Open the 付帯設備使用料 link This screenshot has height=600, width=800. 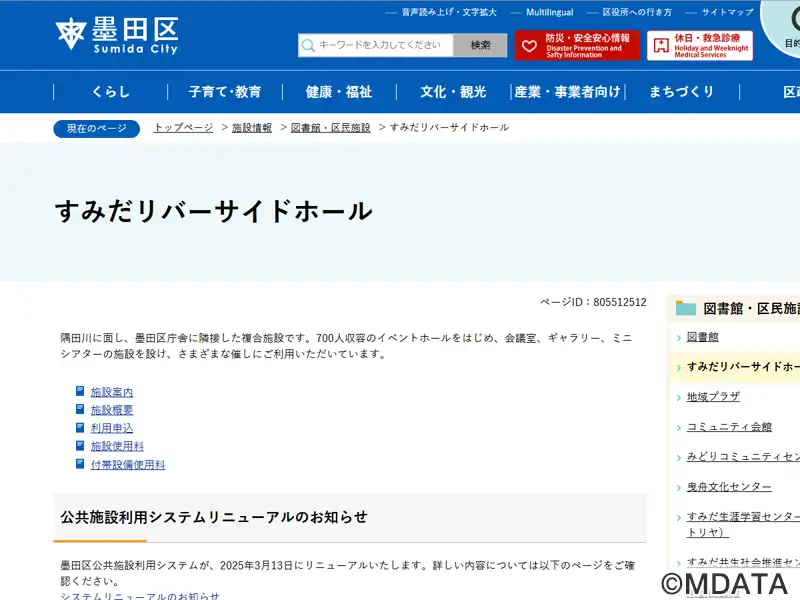128,464
